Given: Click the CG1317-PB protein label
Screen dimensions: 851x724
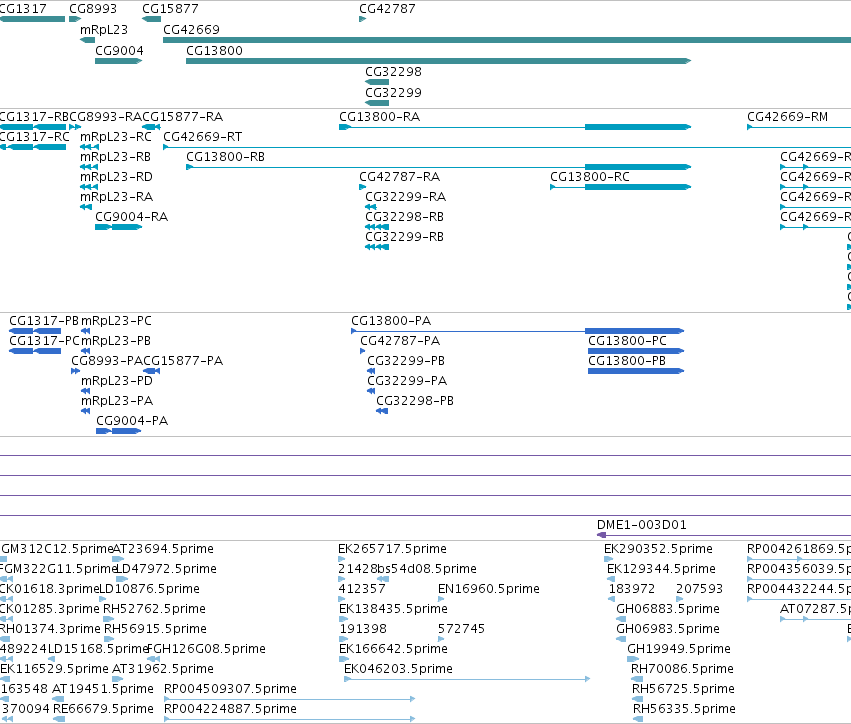Looking at the screenshot, I should tap(44, 321).
